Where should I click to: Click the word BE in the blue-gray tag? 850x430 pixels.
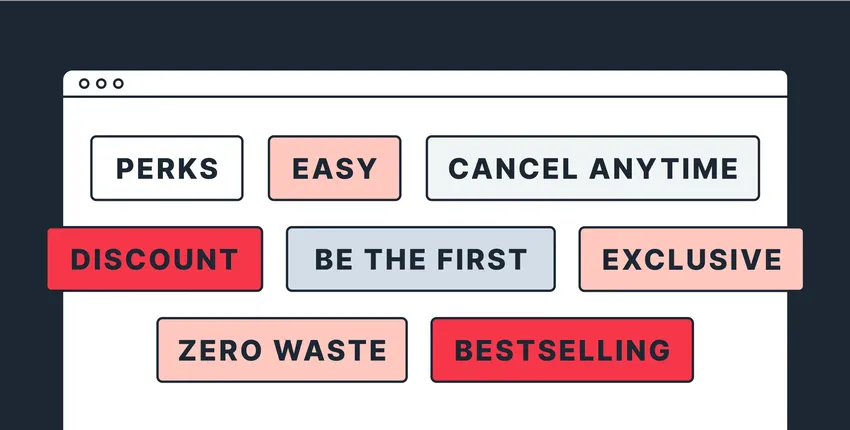(x=333, y=259)
